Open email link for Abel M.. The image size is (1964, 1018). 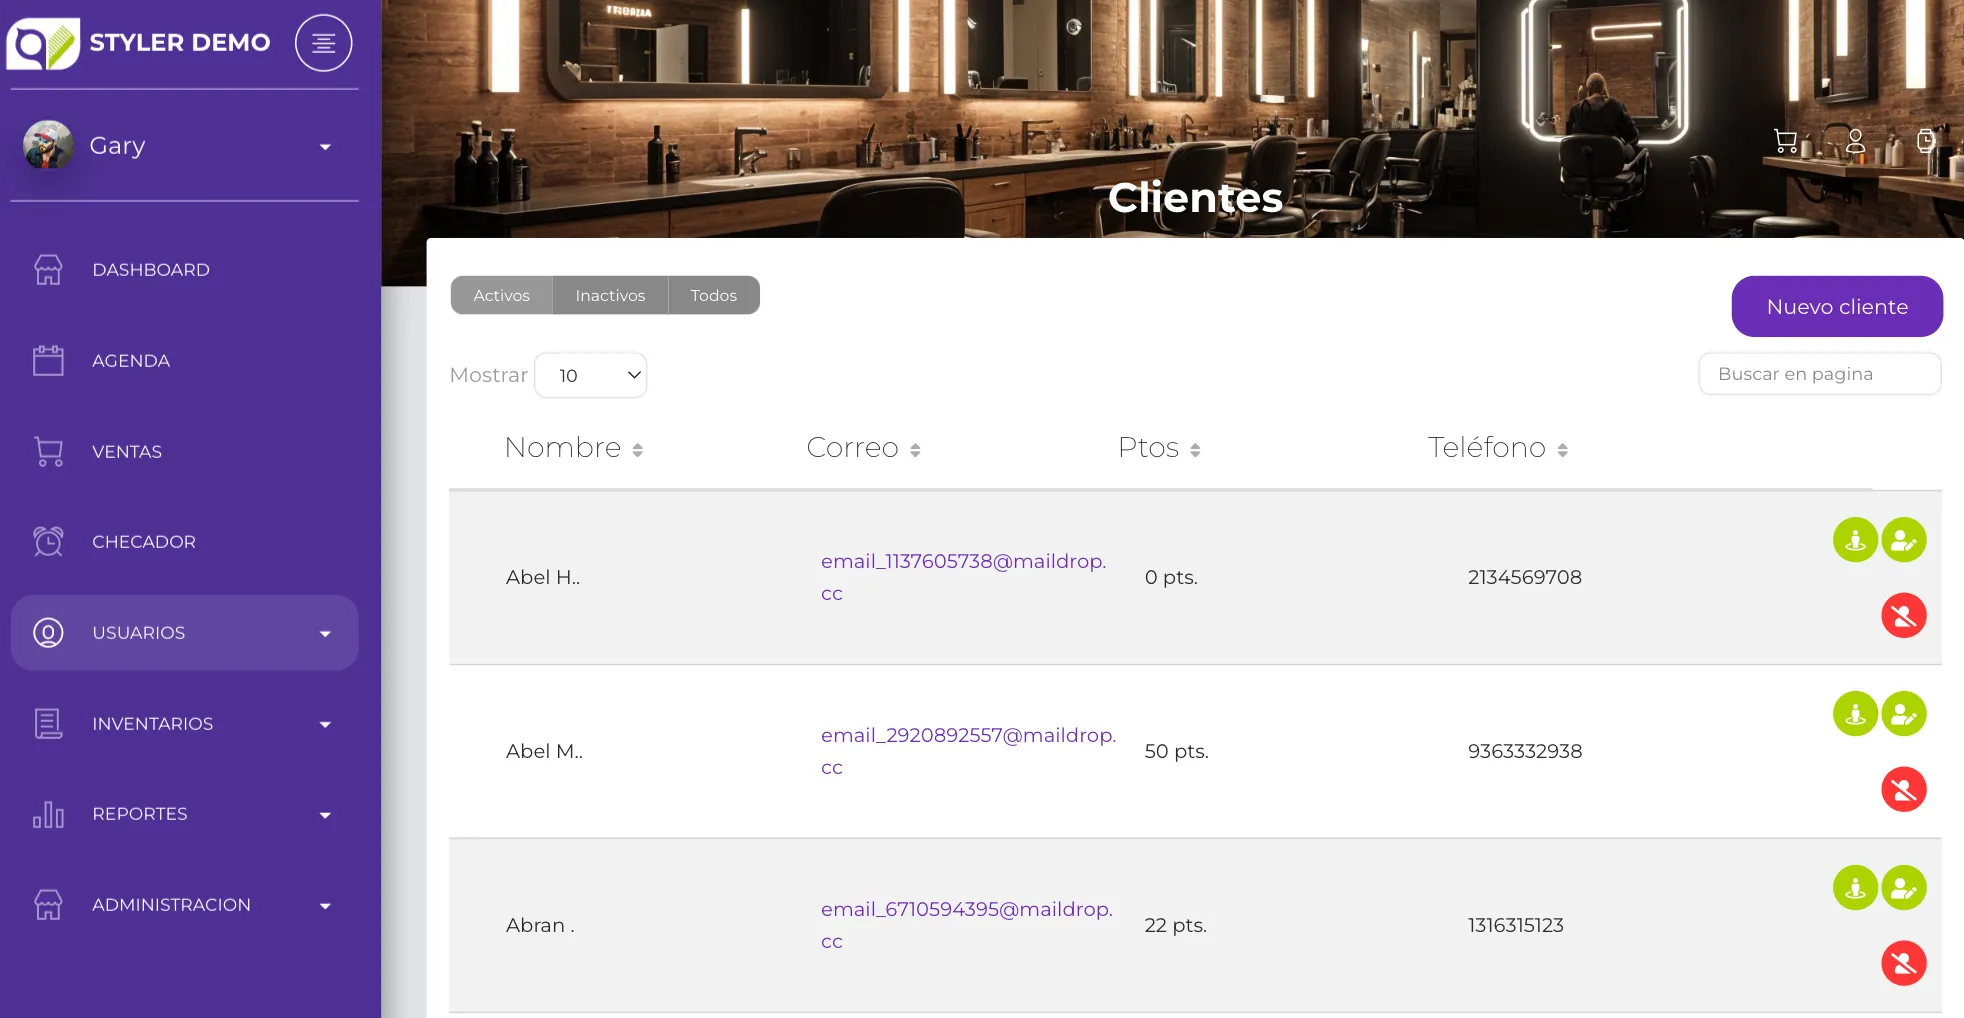point(967,735)
